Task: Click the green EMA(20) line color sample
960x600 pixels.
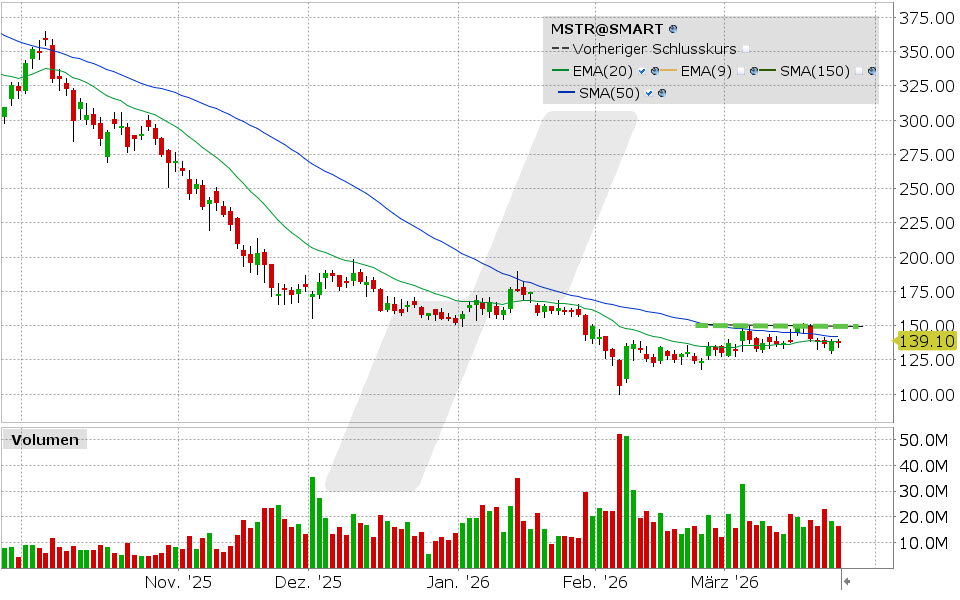Action: point(560,71)
